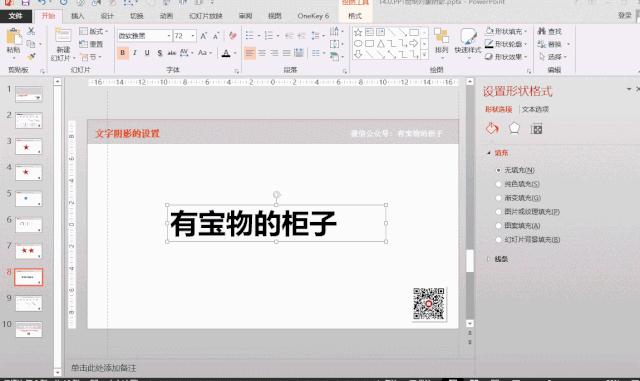The image size is (640, 381).
Task: Switch to the 插入 insert tab
Action: 77,16
